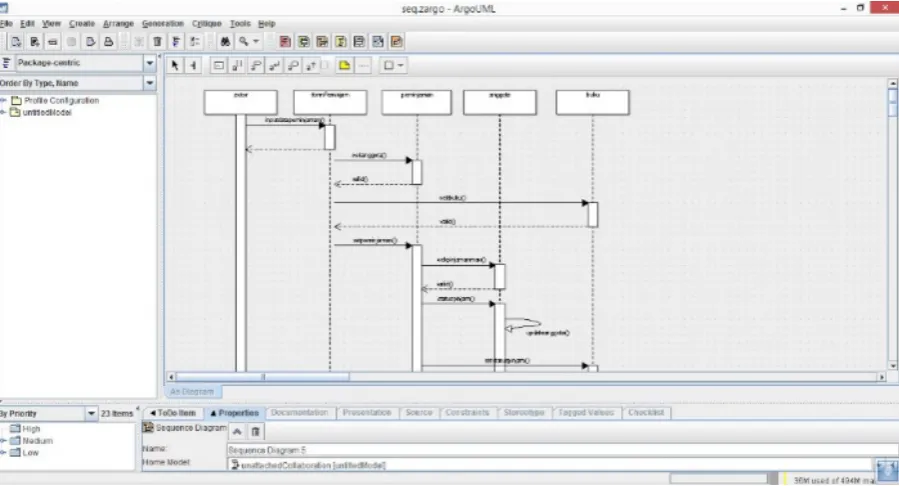Viewport: 899px width, 486px height.
Task: Pick the New Classifier Role tool
Action: coord(218,65)
